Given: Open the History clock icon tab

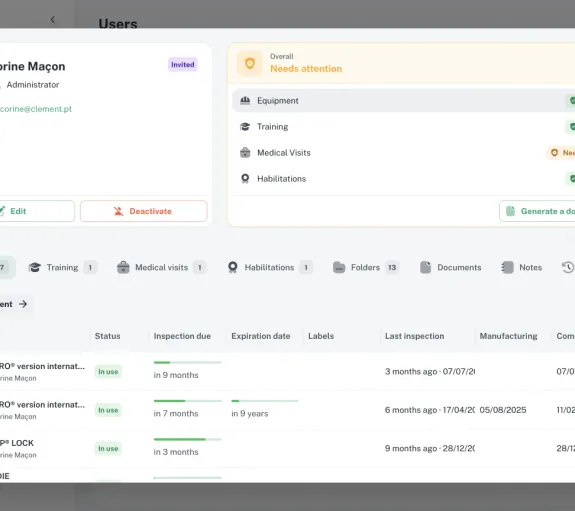Looking at the screenshot, I should coord(568,267).
